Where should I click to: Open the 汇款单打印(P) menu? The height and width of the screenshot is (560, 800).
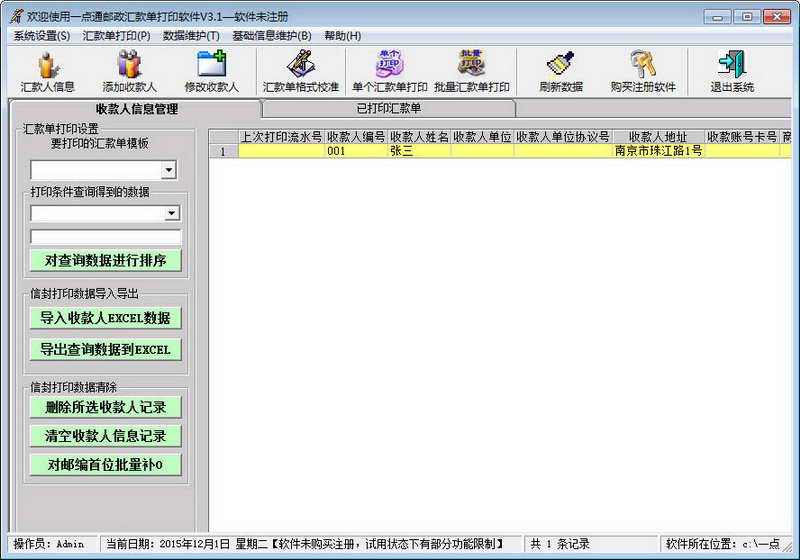[x=116, y=36]
